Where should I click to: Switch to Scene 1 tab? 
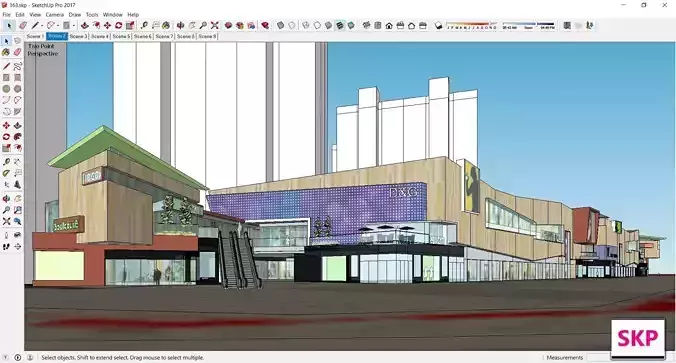pyautogui.click(x=35, y=37)
